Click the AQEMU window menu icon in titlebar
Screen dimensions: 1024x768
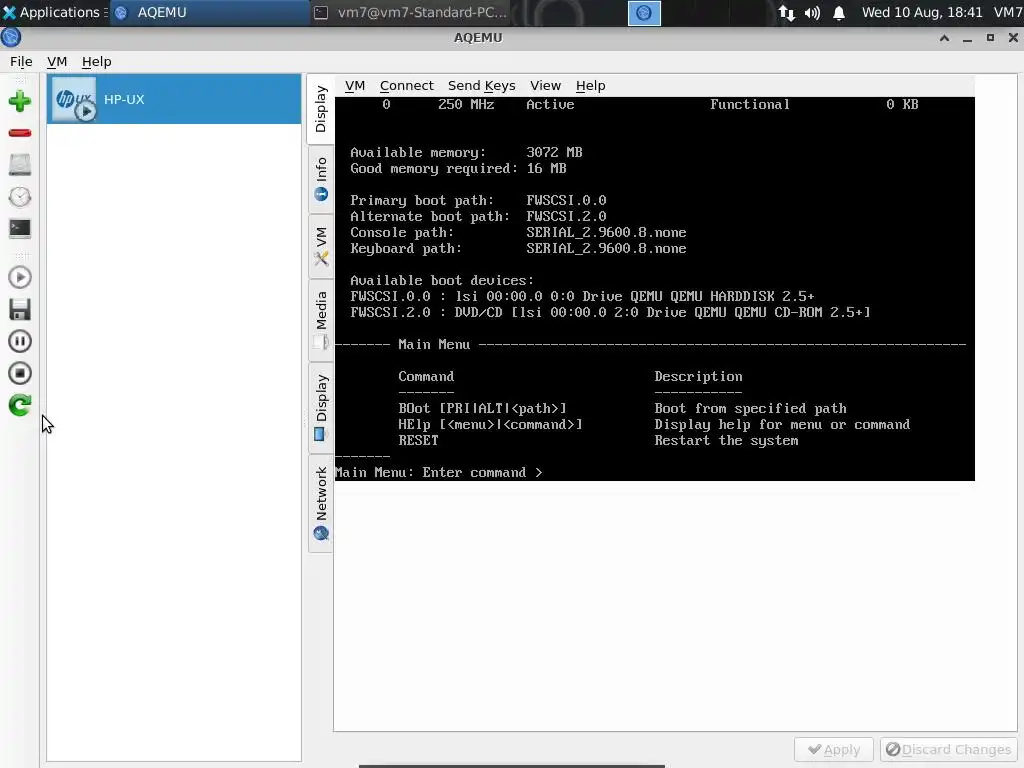(x=10, y=38)
